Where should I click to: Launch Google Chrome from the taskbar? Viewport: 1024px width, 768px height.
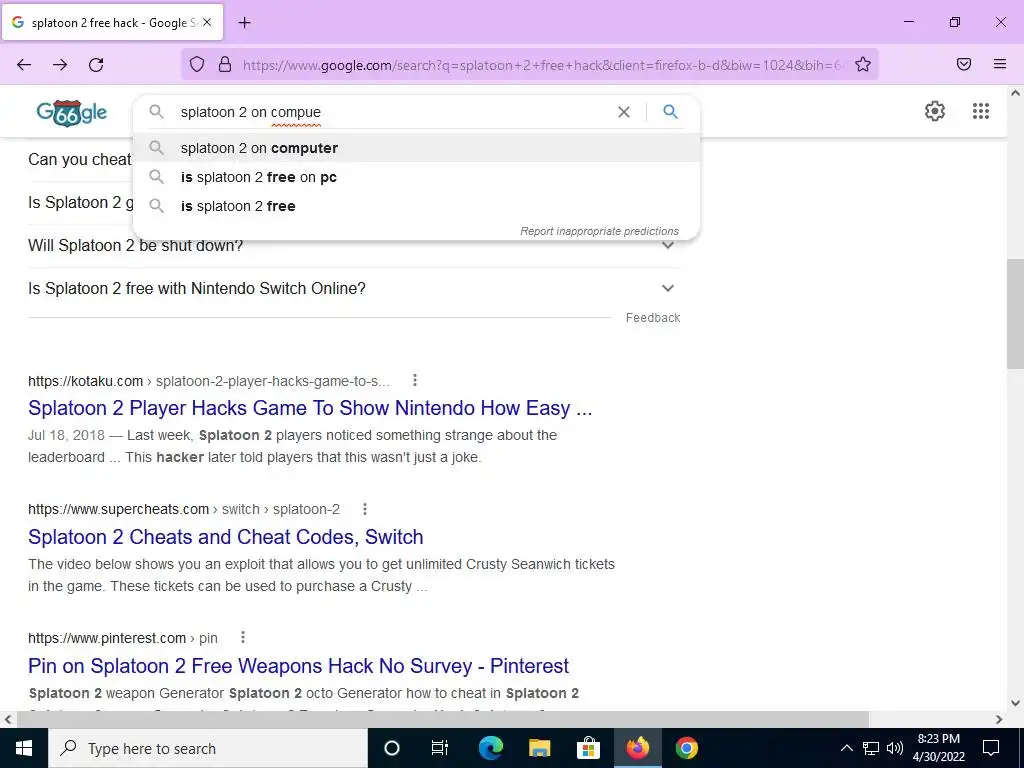point(686,748)
